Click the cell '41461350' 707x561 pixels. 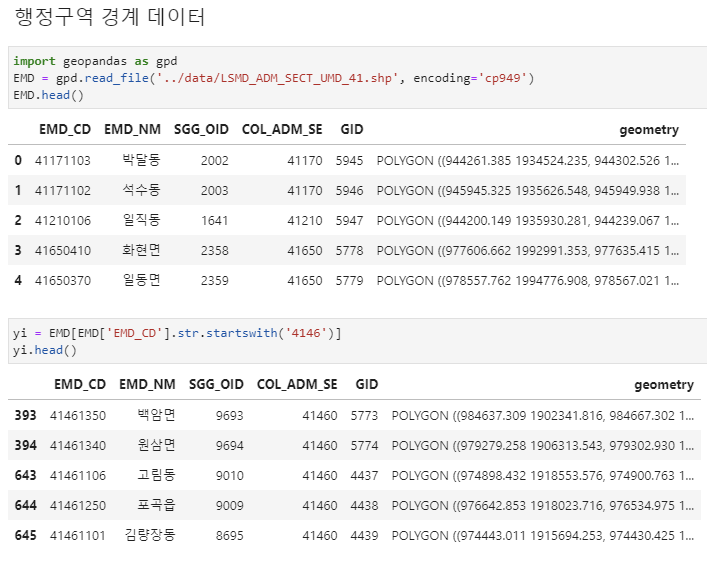pos(78,415)
